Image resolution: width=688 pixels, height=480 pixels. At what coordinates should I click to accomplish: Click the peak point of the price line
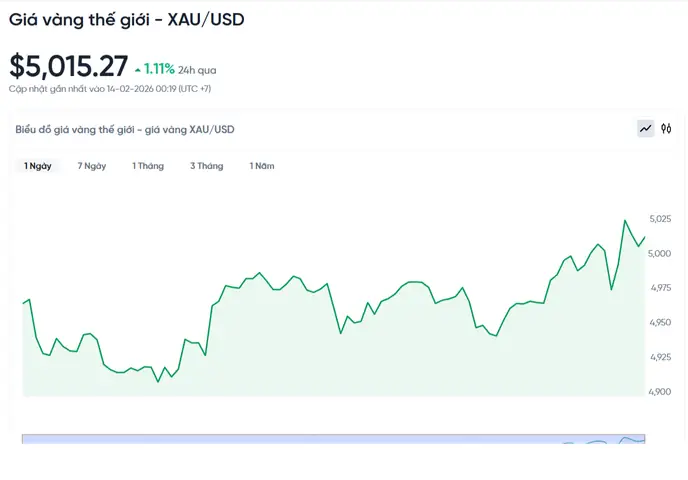625,220
